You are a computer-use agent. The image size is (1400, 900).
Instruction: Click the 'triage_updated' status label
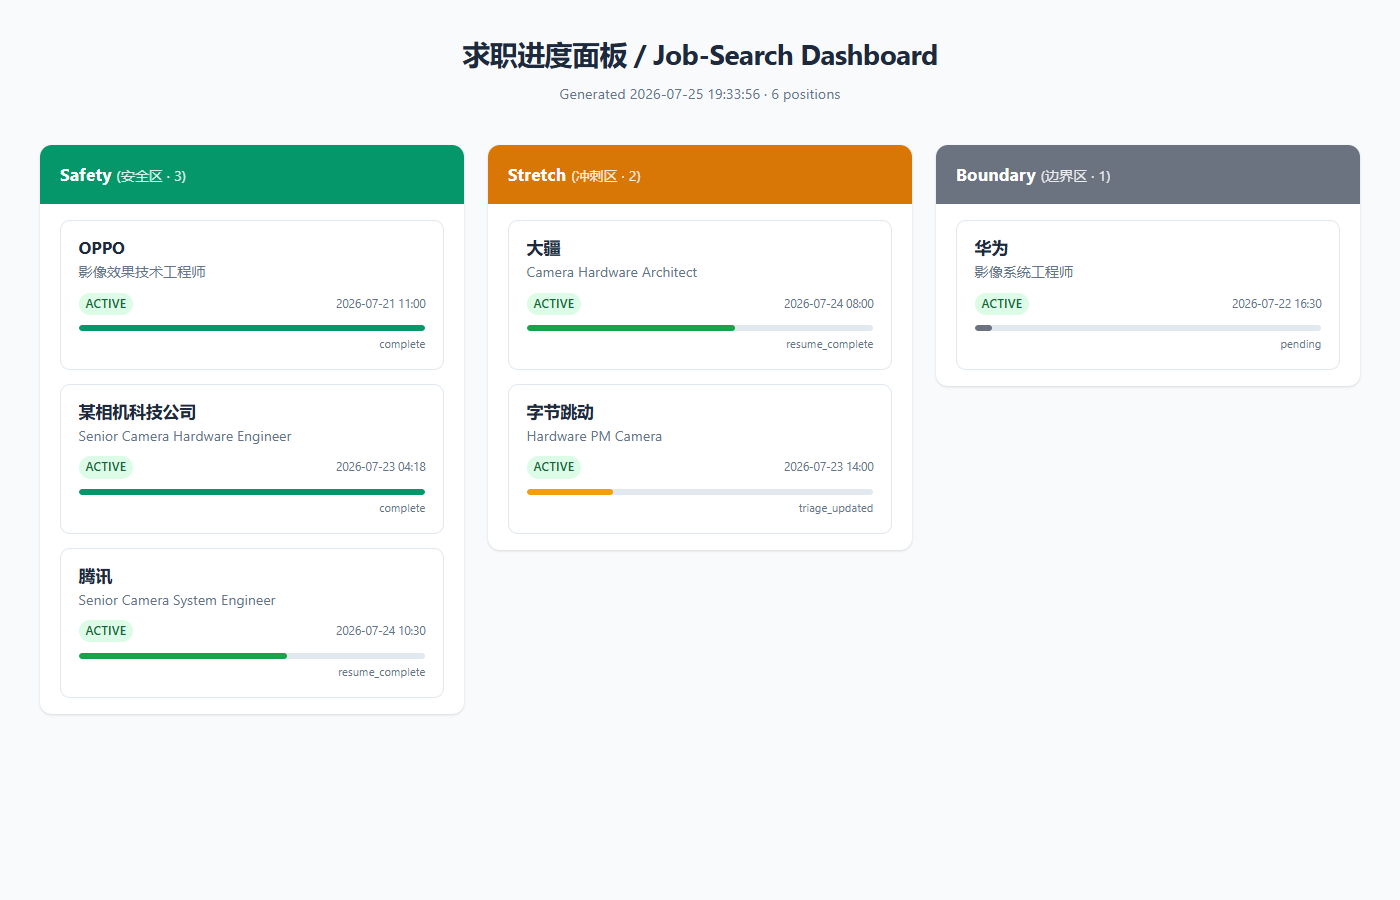835,508
